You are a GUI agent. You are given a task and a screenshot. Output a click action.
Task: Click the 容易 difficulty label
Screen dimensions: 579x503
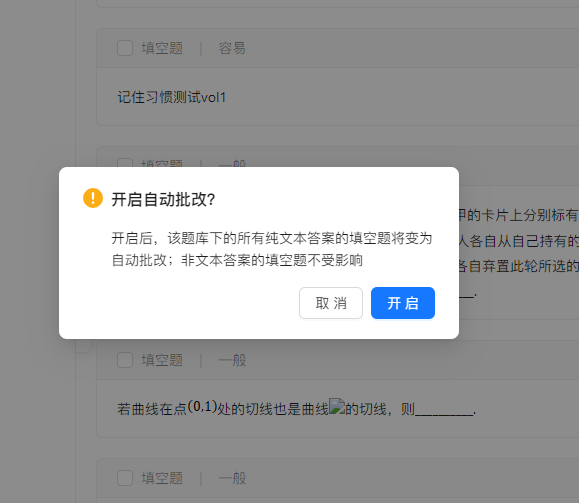pyautogui.click(x=232, y=48)
